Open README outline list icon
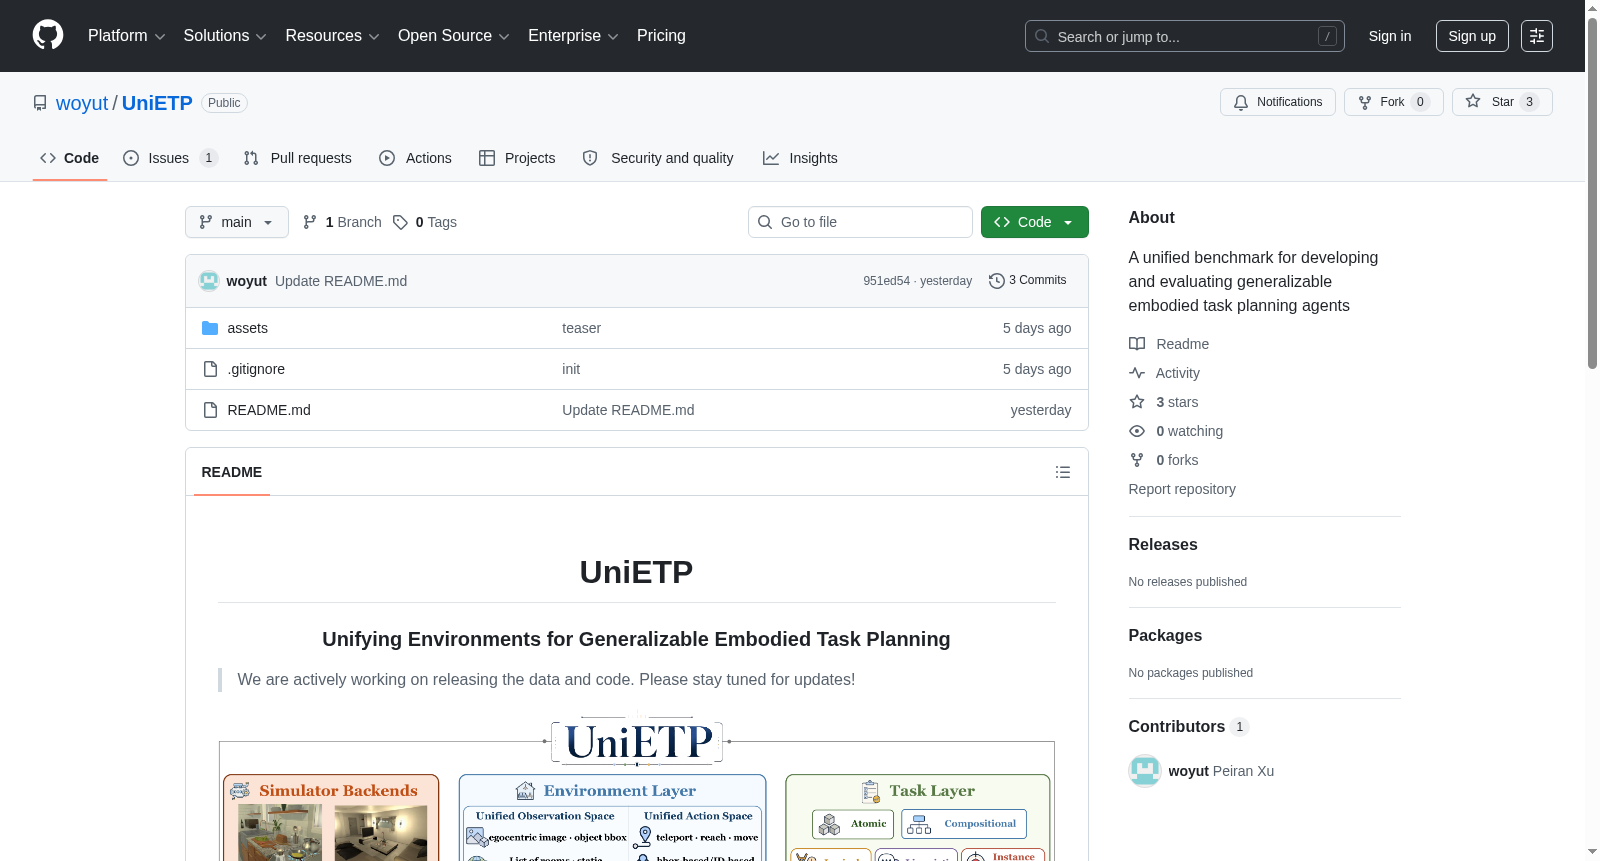 point(1063,472)
